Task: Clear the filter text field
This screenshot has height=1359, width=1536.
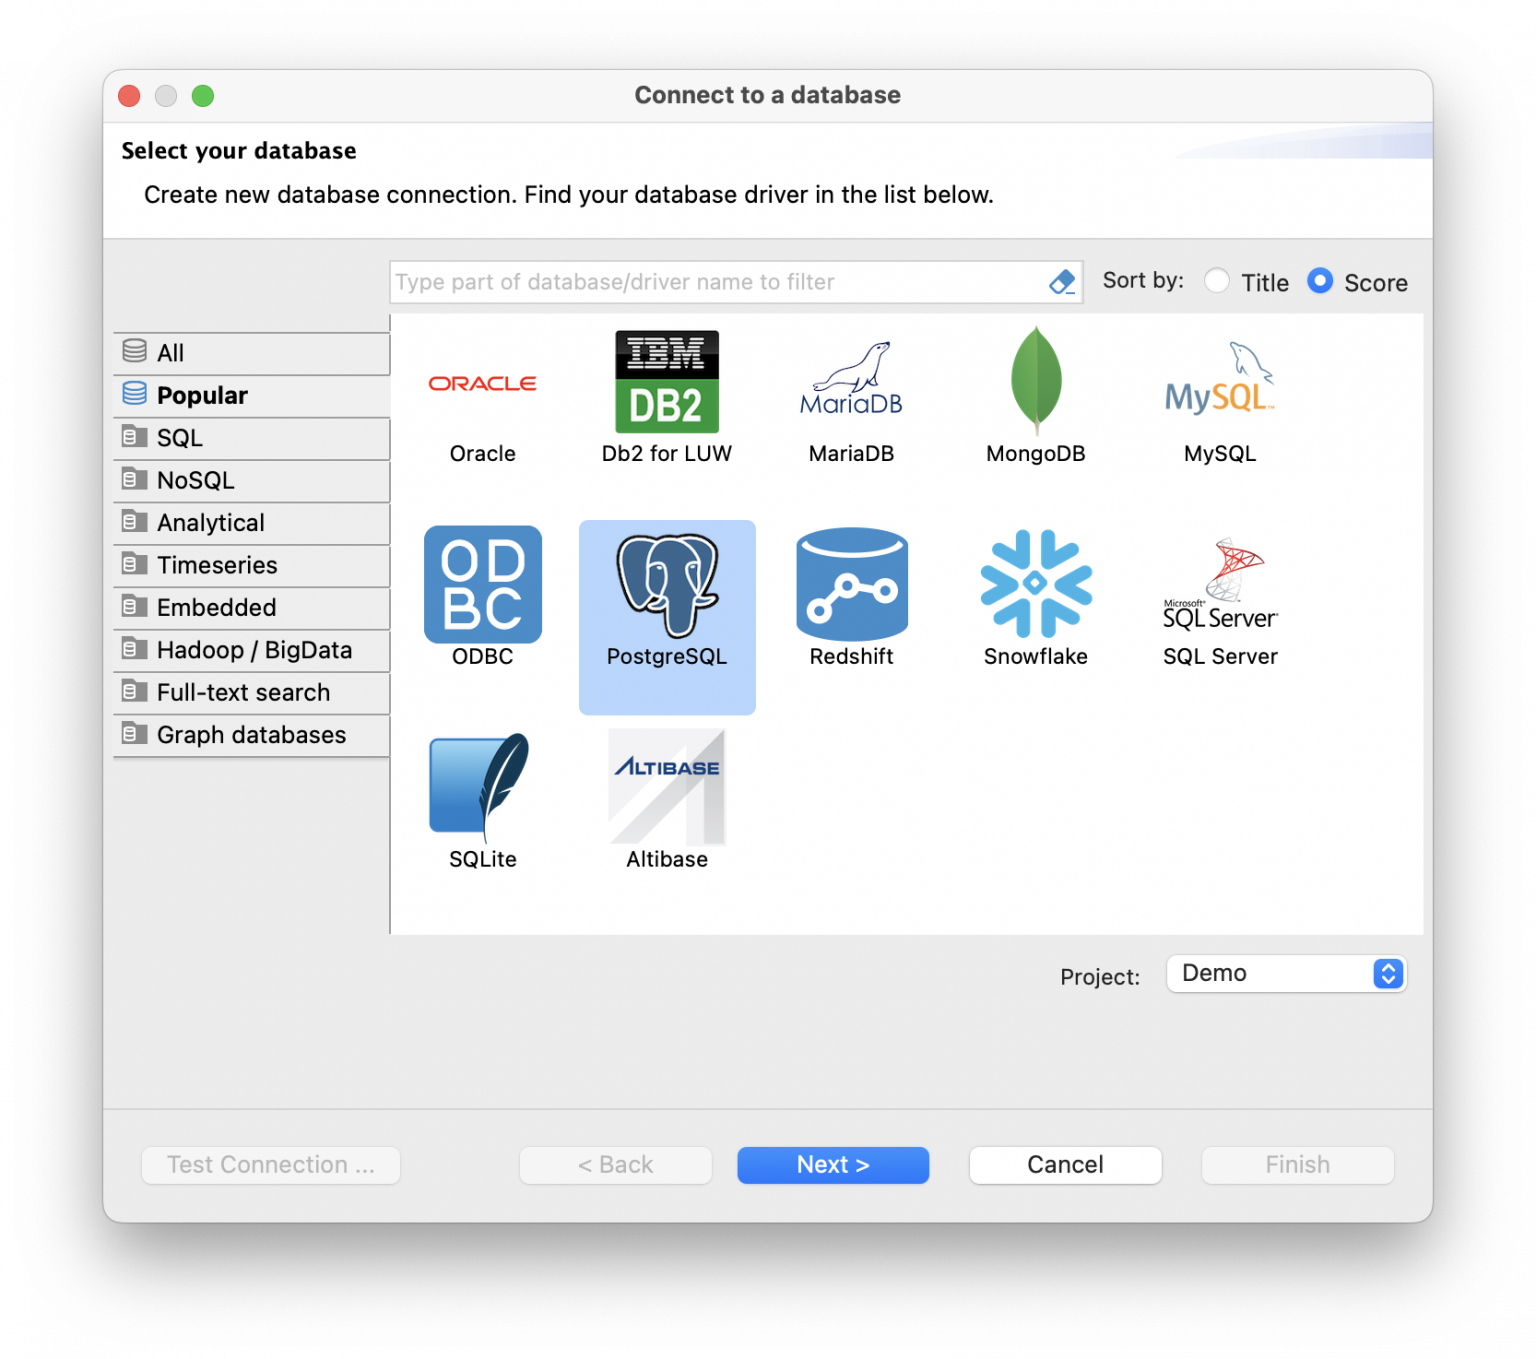Action: click(x=1062, y=282)
